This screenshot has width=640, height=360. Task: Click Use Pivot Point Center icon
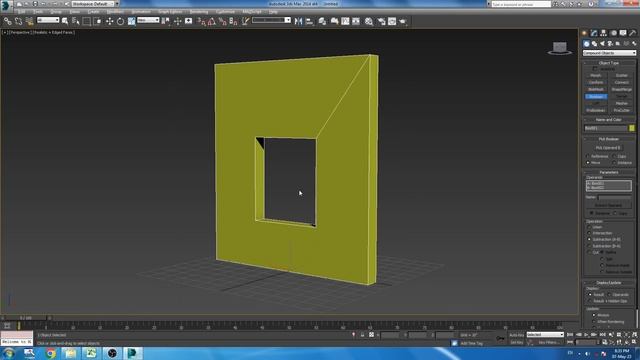[x=166, y=21]
